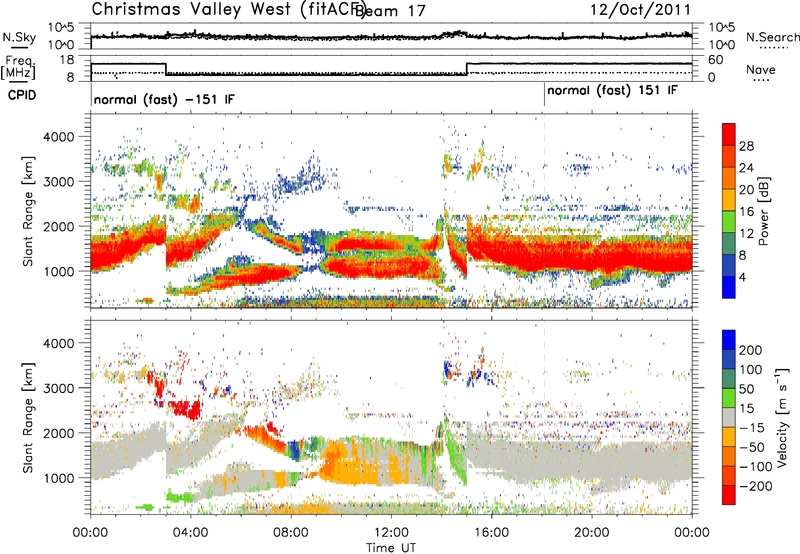Click the blue top segment of Velocity colorbar

(729, 340)
